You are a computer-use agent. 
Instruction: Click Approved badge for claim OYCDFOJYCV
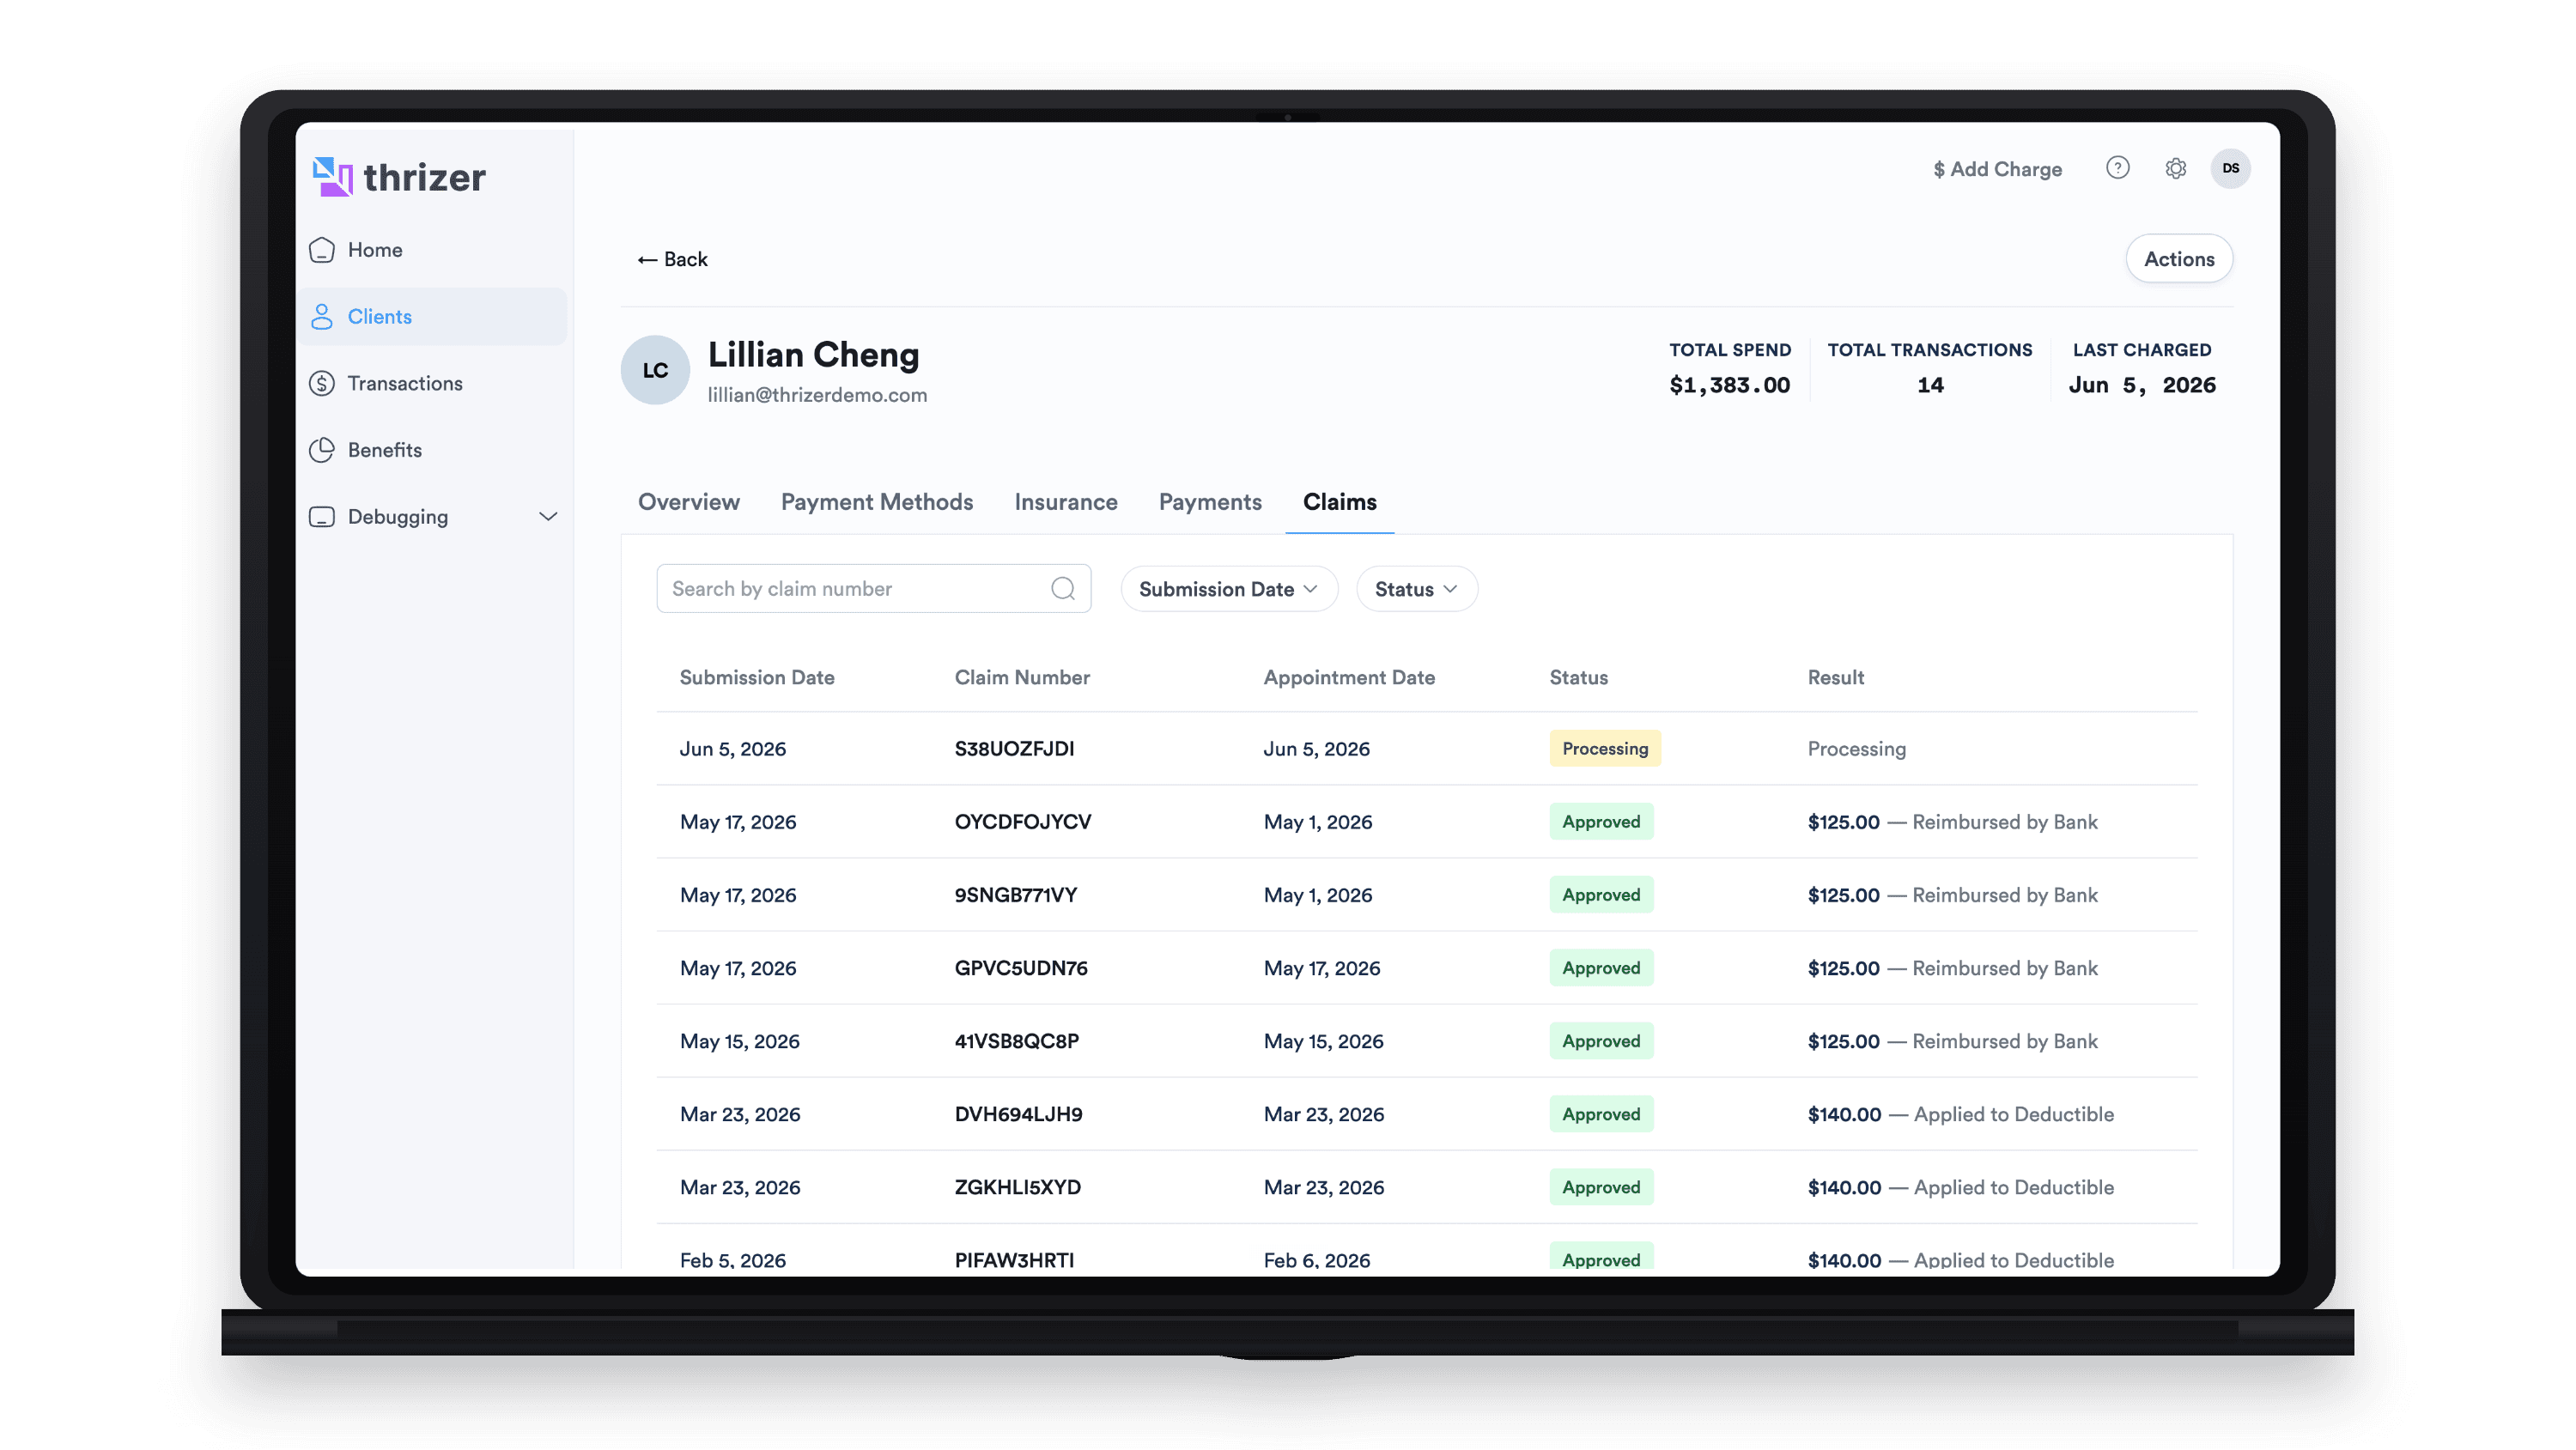point(1601,822)
